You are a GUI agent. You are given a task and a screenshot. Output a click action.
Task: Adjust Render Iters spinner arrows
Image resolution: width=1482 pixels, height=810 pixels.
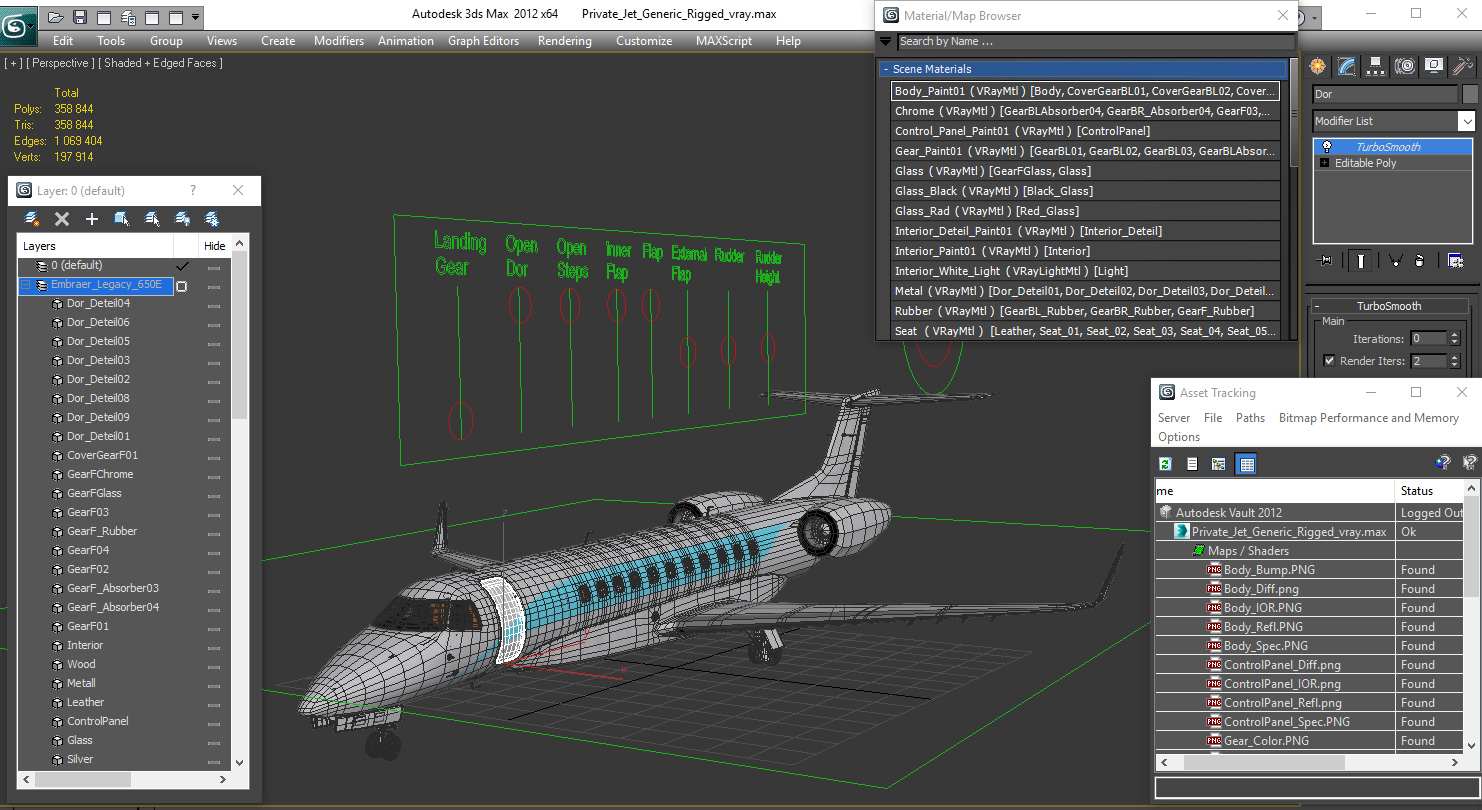(x=1455, y=361)
